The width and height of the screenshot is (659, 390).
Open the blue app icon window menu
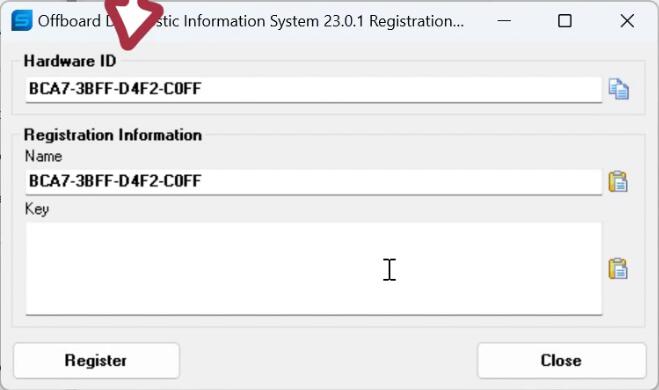pos(21,21)
